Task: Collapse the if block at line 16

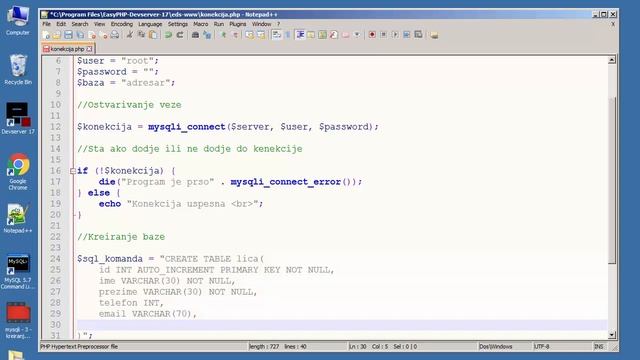Action: (x=73, y=171)
